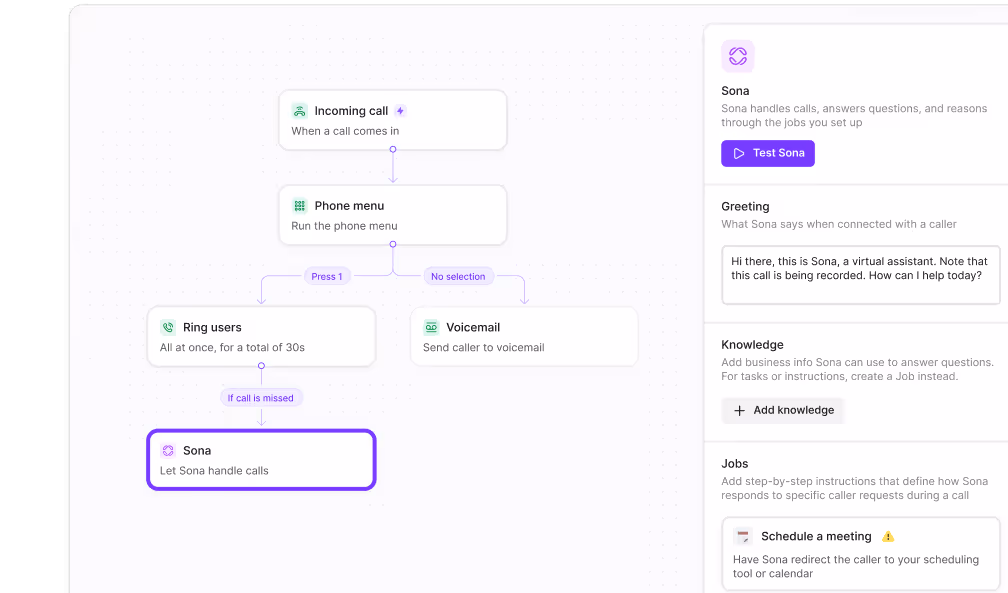Click 'When a call comes in' text
This screenshot has height=593, width=1008.
coord(345,131)
